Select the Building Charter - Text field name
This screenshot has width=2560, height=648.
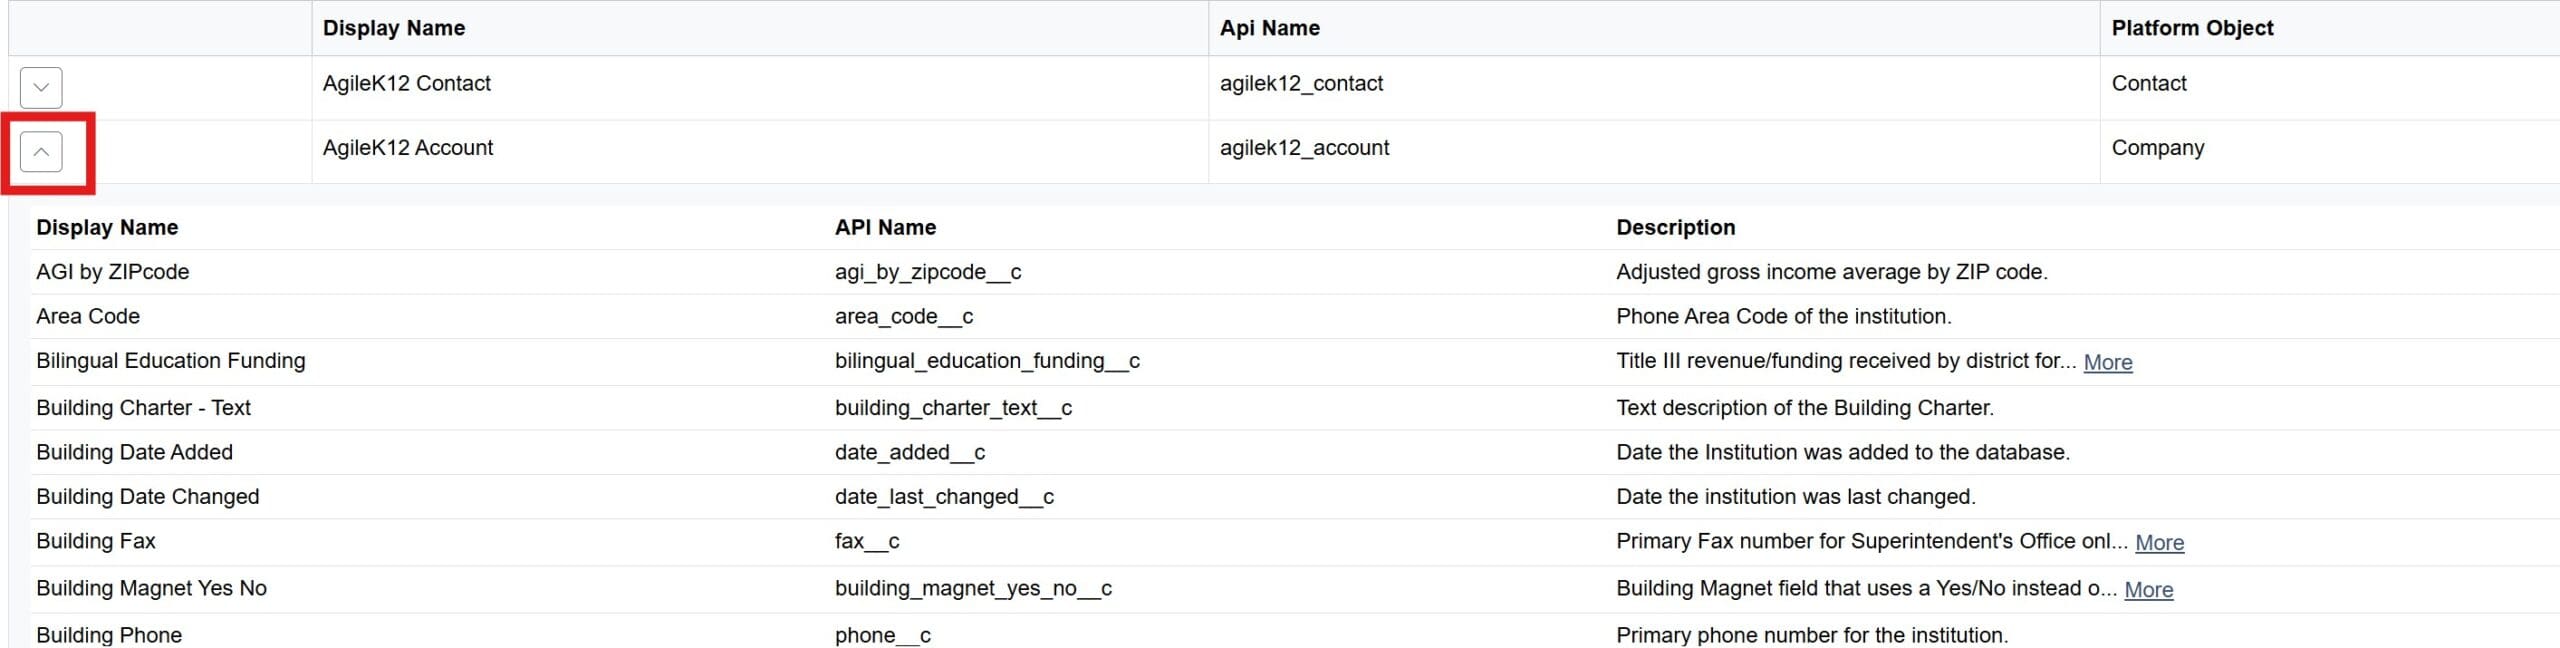click(x=143, y=407)
